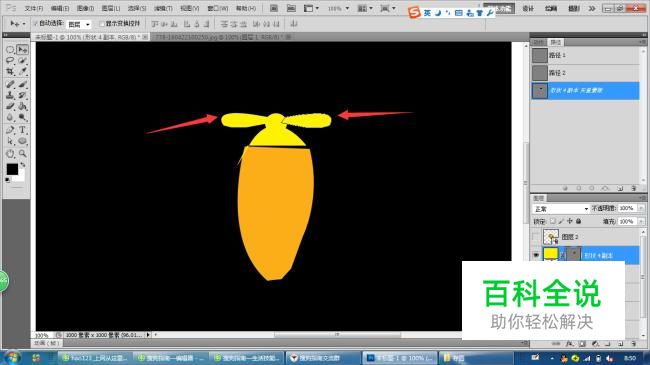
Task: Select the Move tool in toolbox
Action: tap(22, 50)
